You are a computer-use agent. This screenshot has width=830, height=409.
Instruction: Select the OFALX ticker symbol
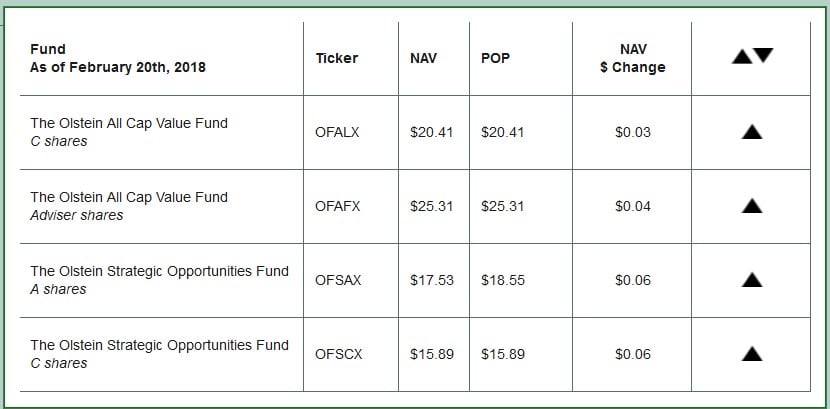click(x=338, y=132)
